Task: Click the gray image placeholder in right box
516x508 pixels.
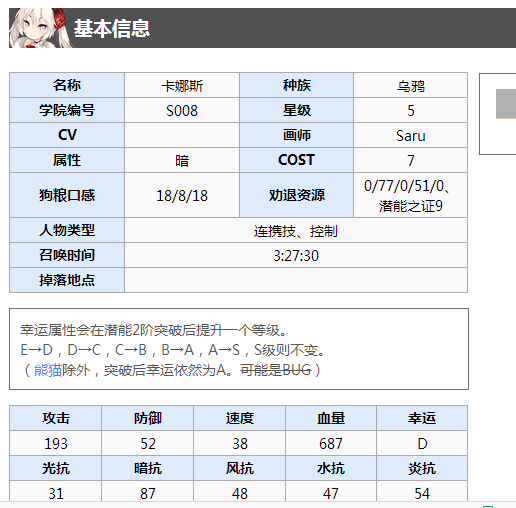Action: (x=506, y=104)
